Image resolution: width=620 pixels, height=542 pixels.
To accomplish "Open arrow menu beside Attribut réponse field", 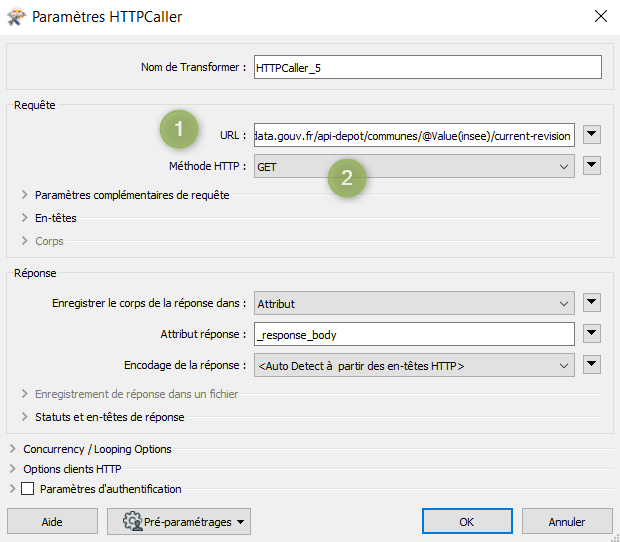I will [x=592, y=333].
